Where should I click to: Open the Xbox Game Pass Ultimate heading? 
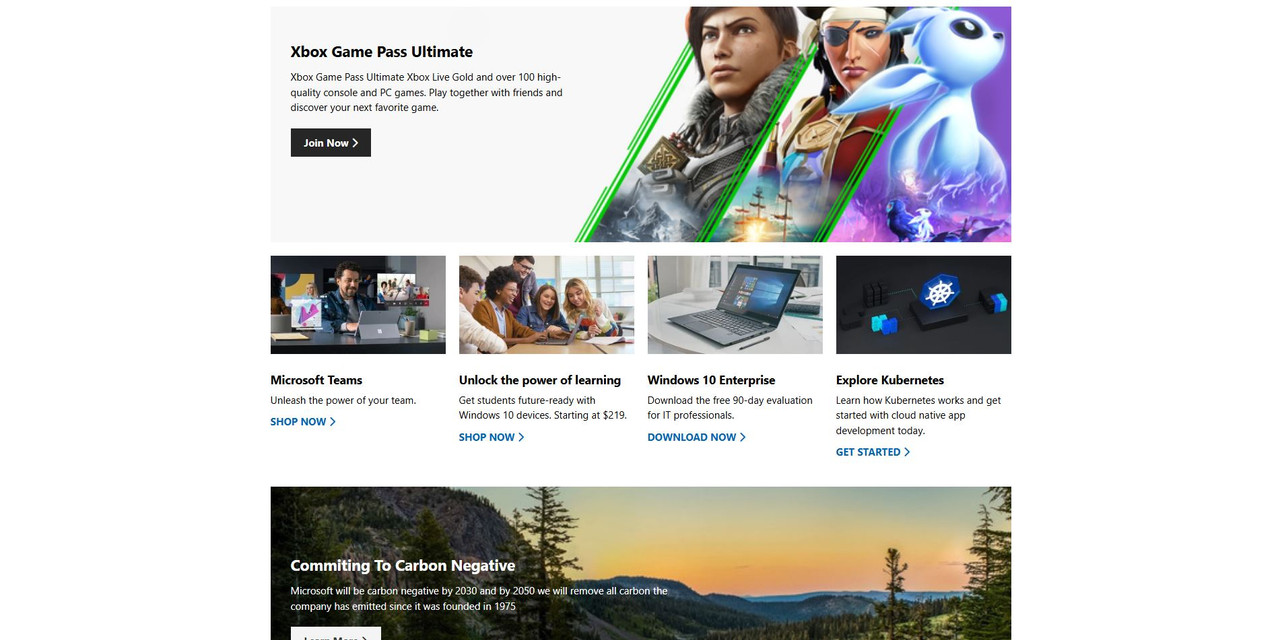point(382,52)
